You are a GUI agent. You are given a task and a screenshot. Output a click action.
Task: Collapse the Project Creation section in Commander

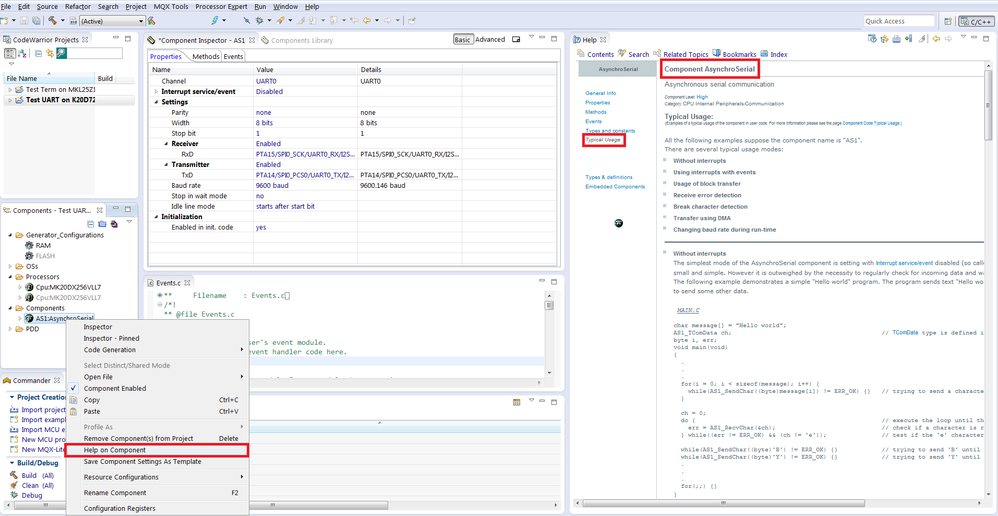(11, 397)
